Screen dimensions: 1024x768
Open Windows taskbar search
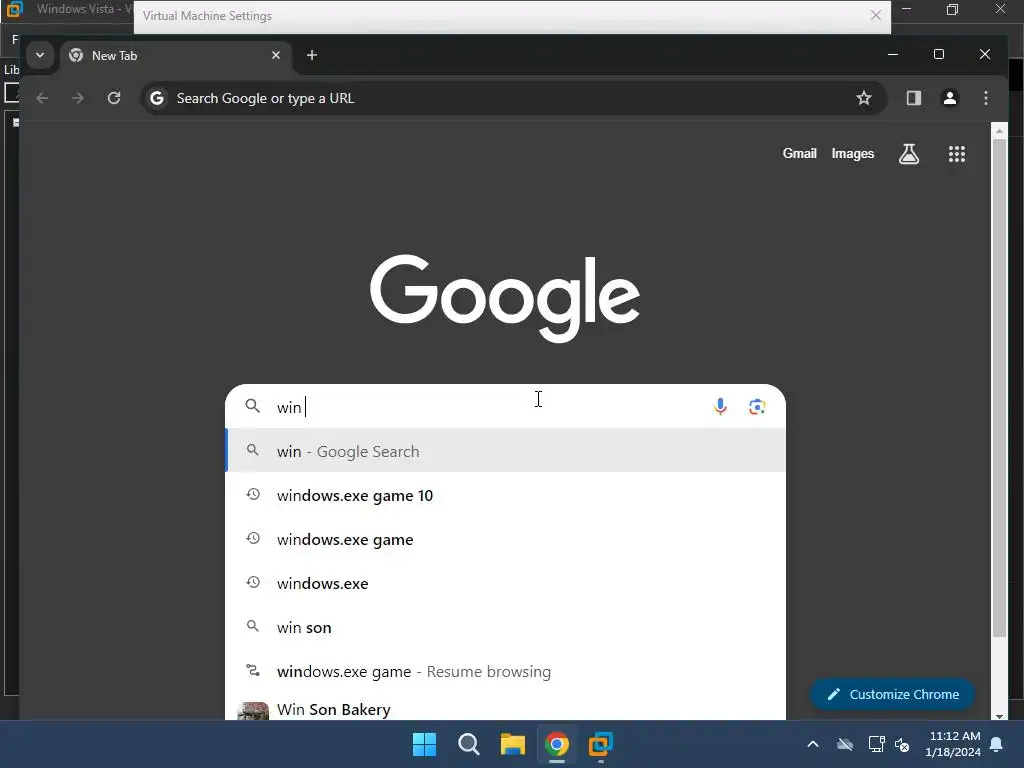(x=469, y=744)
